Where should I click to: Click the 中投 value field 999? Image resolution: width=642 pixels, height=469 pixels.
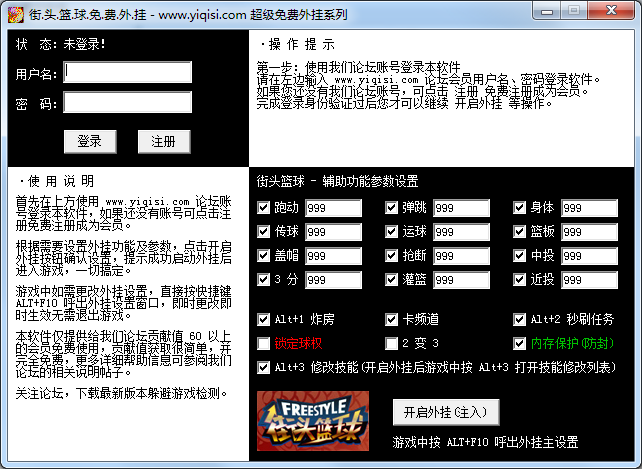point(589,256)
